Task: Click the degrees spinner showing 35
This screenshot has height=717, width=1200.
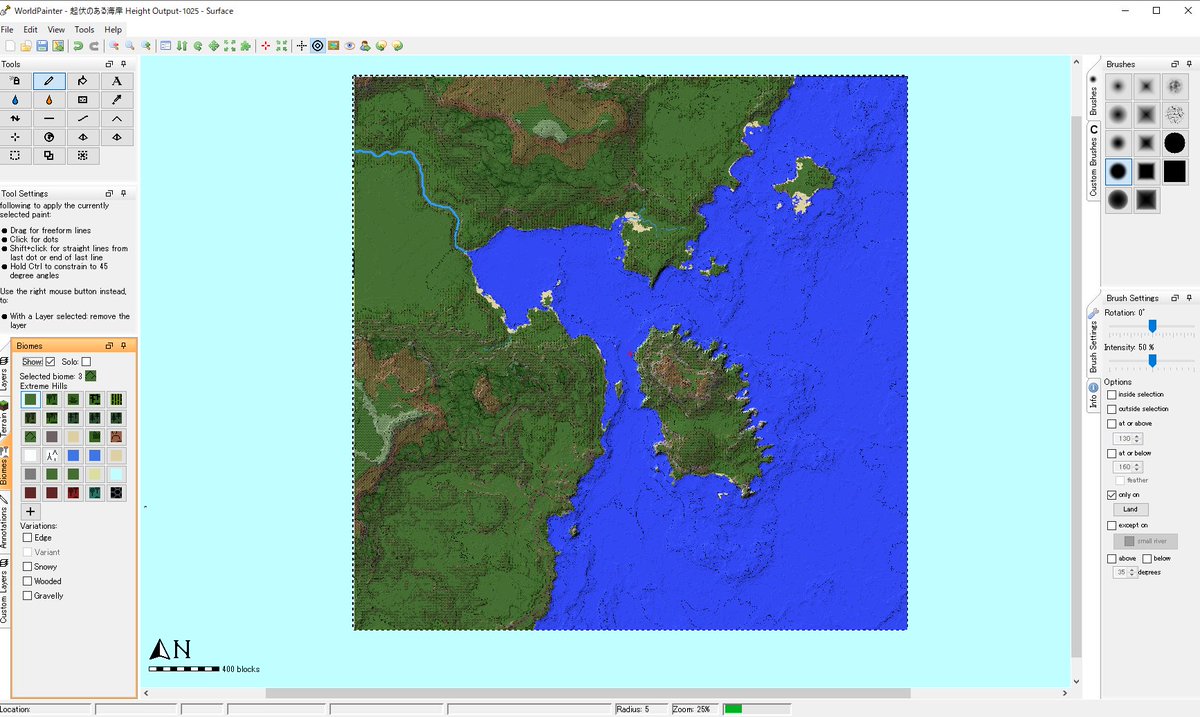Action: coord(1128,572)
